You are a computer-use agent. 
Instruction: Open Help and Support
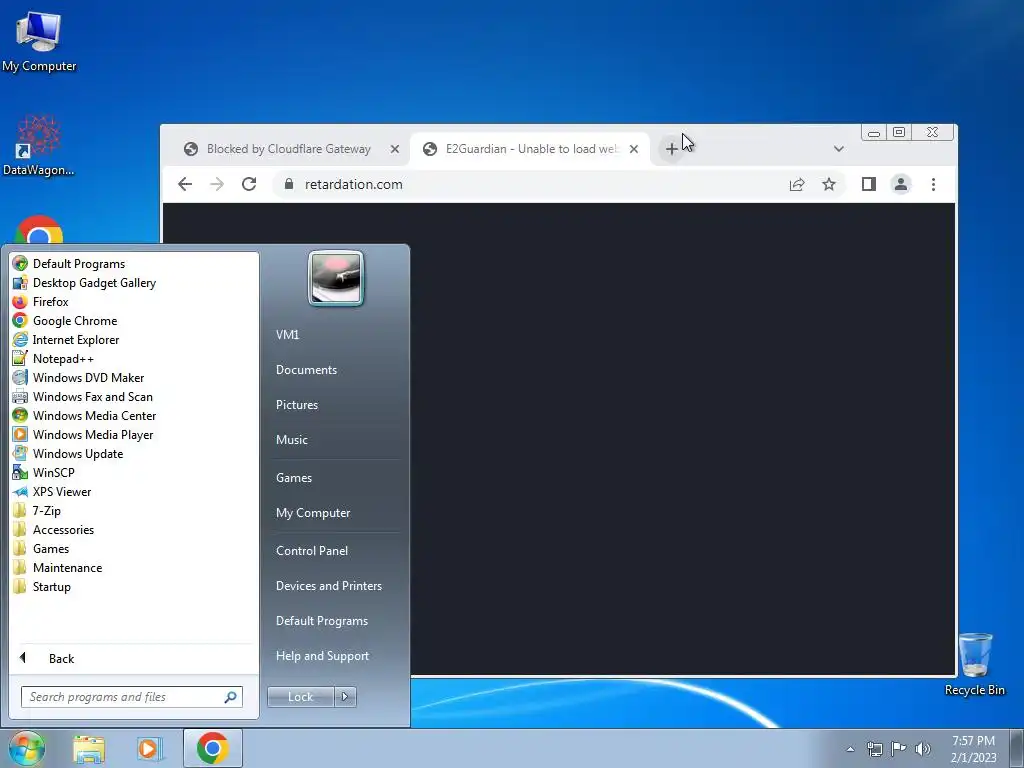323,656
